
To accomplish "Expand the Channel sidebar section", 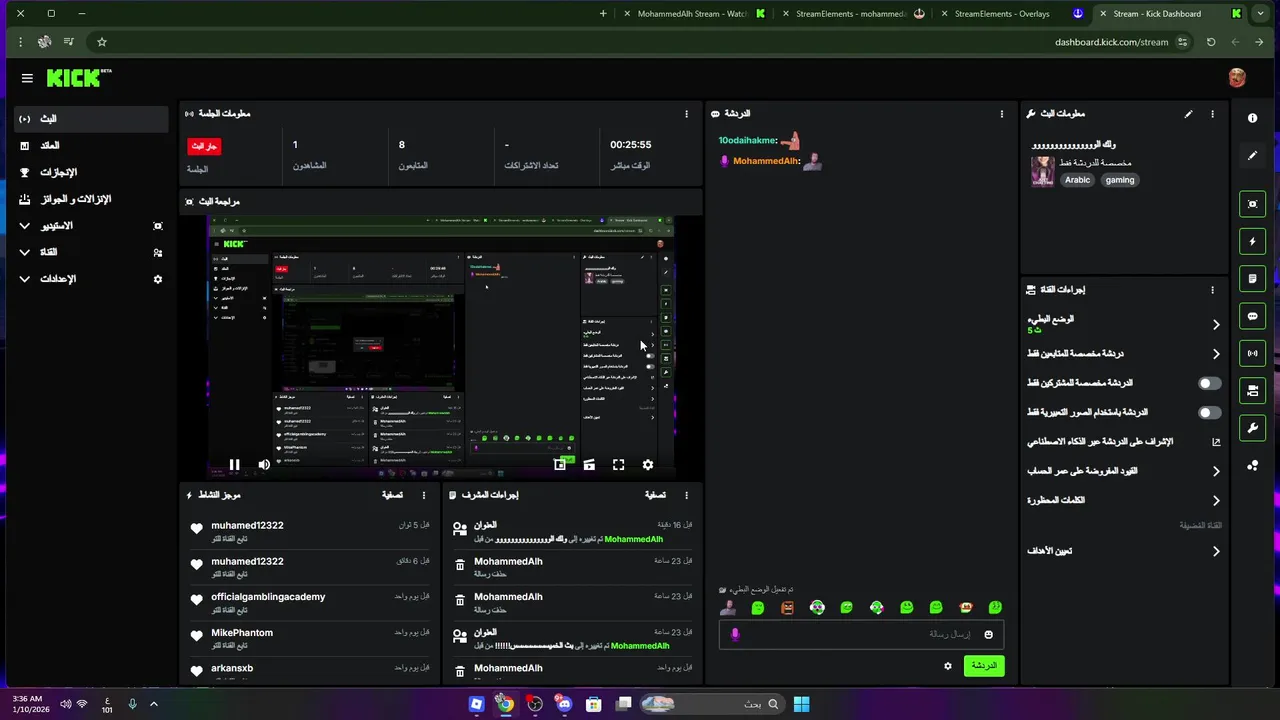I will pyautogui.click(x=91, y=252).
